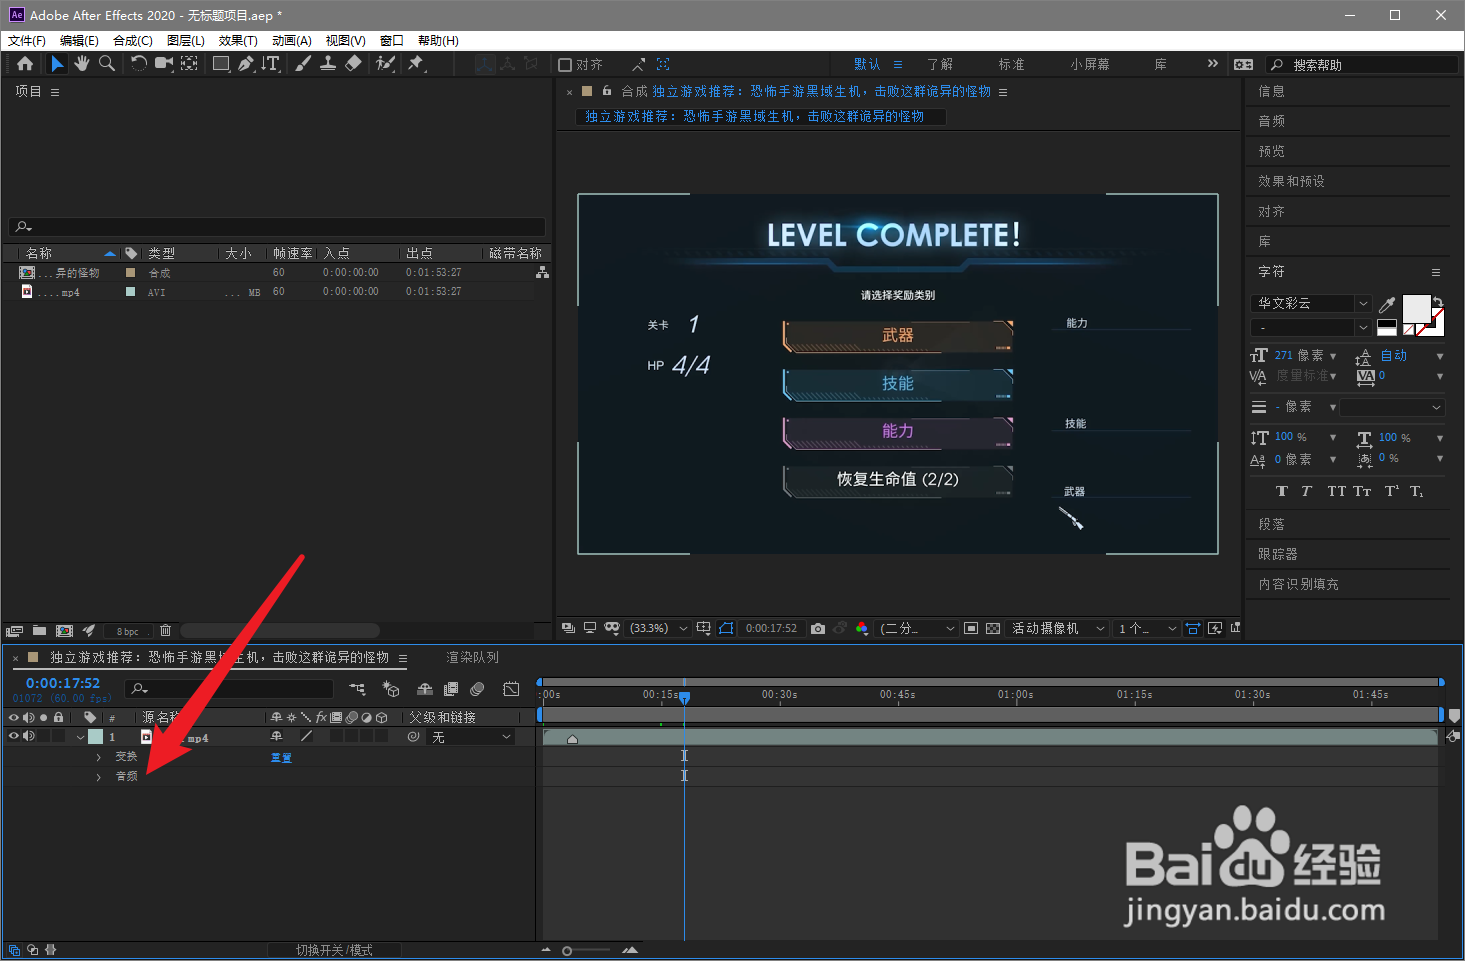Open composition mini-flowchart in timeline
This screenshot has height=961, width=1465.
pos(357,689)
